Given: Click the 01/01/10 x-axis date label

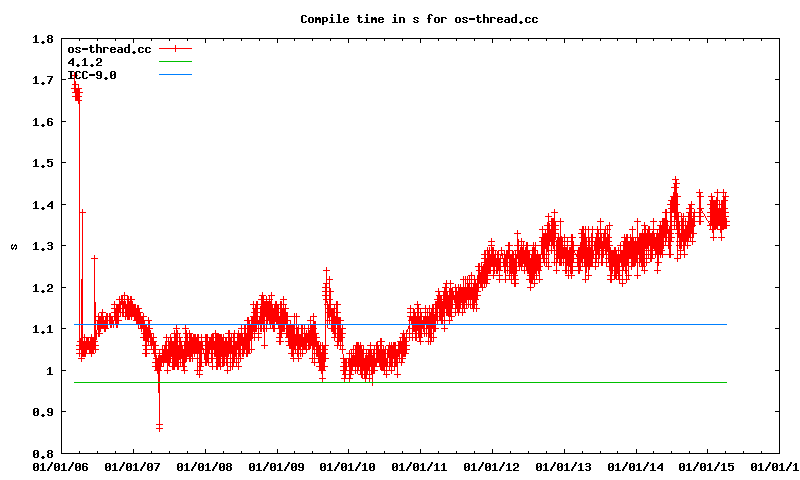Looking at the screenshot, I should click(x=348, y=466).
